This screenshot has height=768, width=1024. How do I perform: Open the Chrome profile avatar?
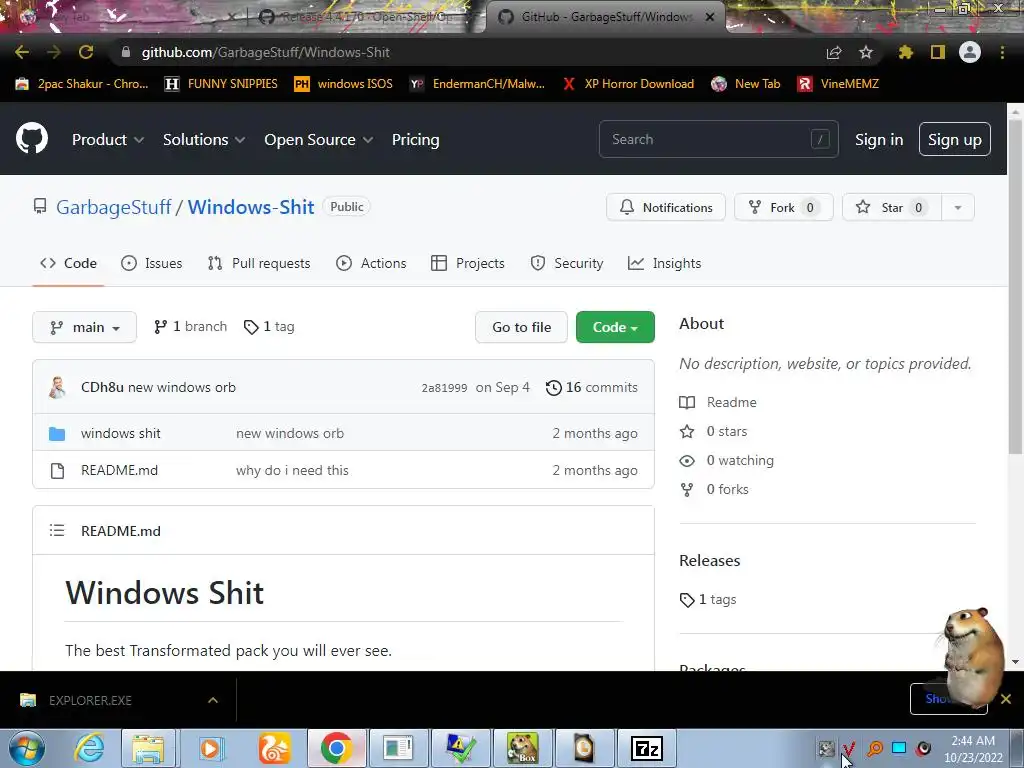pos(970,52)
